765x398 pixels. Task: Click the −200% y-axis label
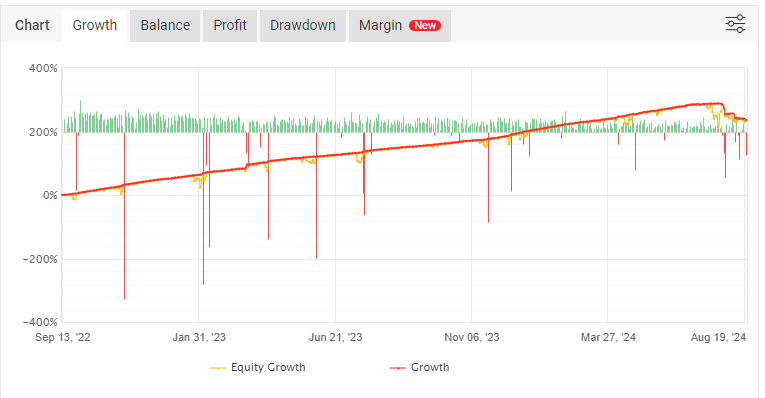(40, 259)
